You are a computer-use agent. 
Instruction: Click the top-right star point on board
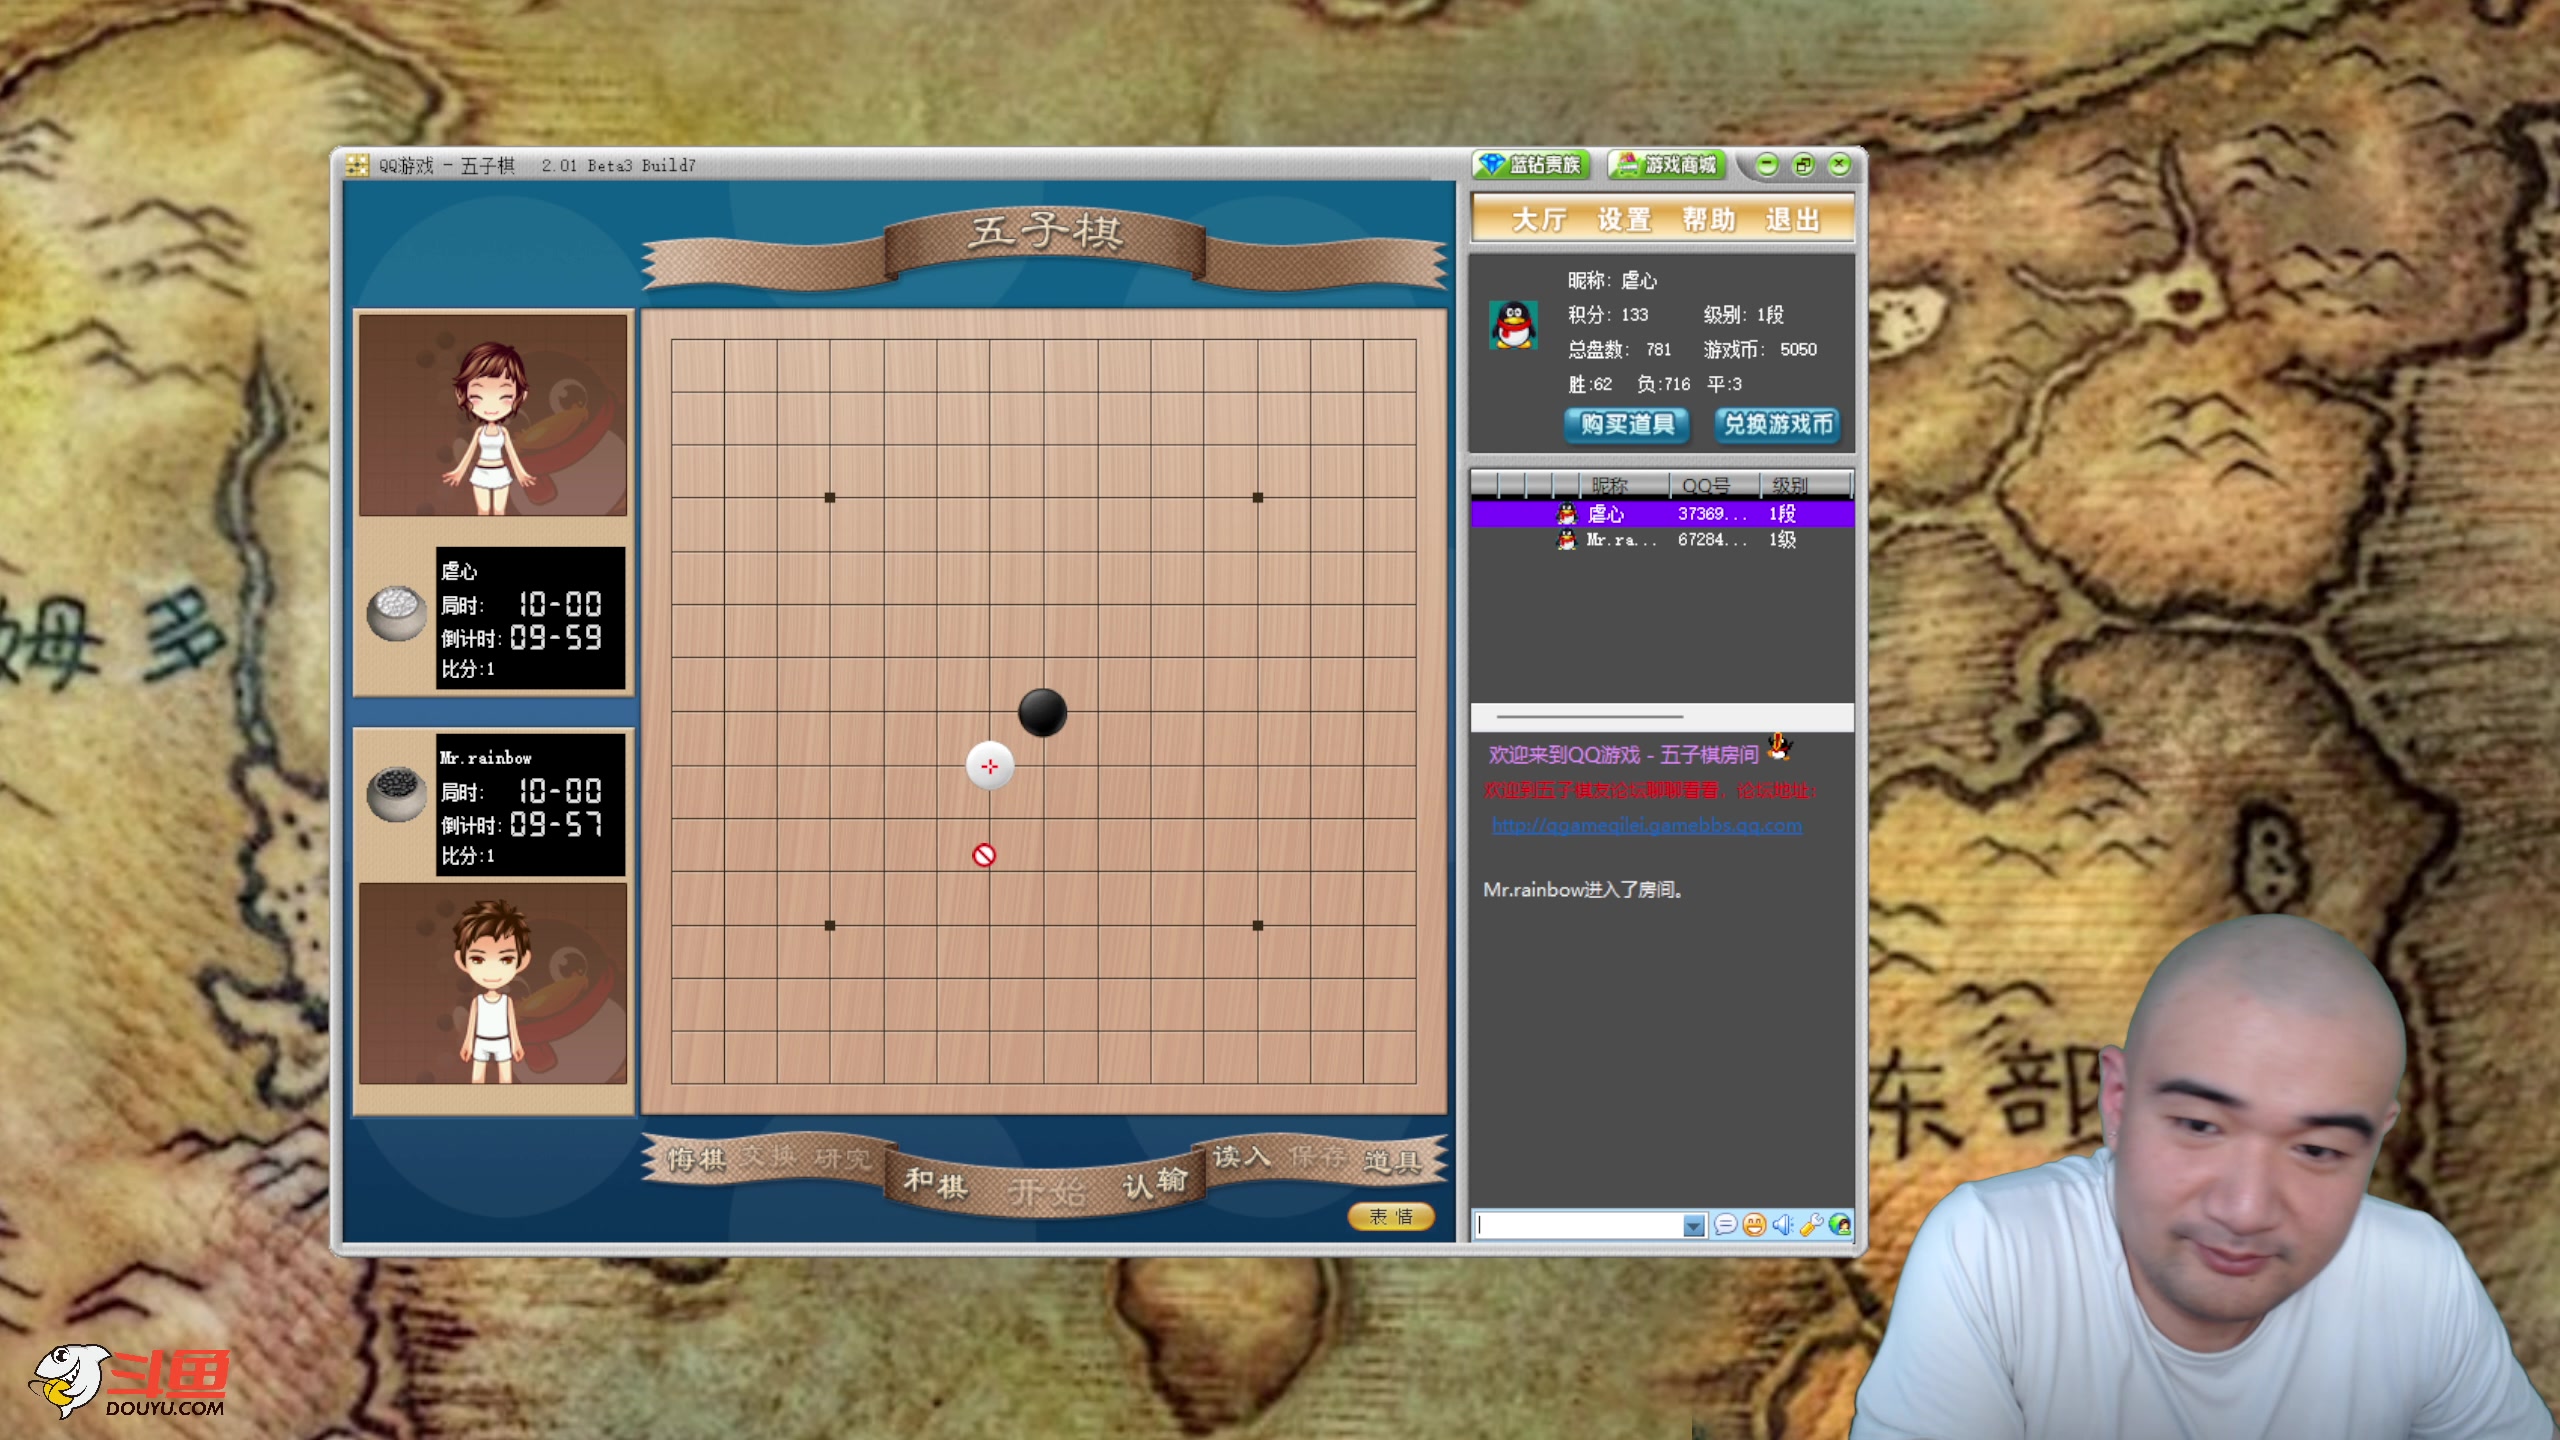tap(1258, 497)
